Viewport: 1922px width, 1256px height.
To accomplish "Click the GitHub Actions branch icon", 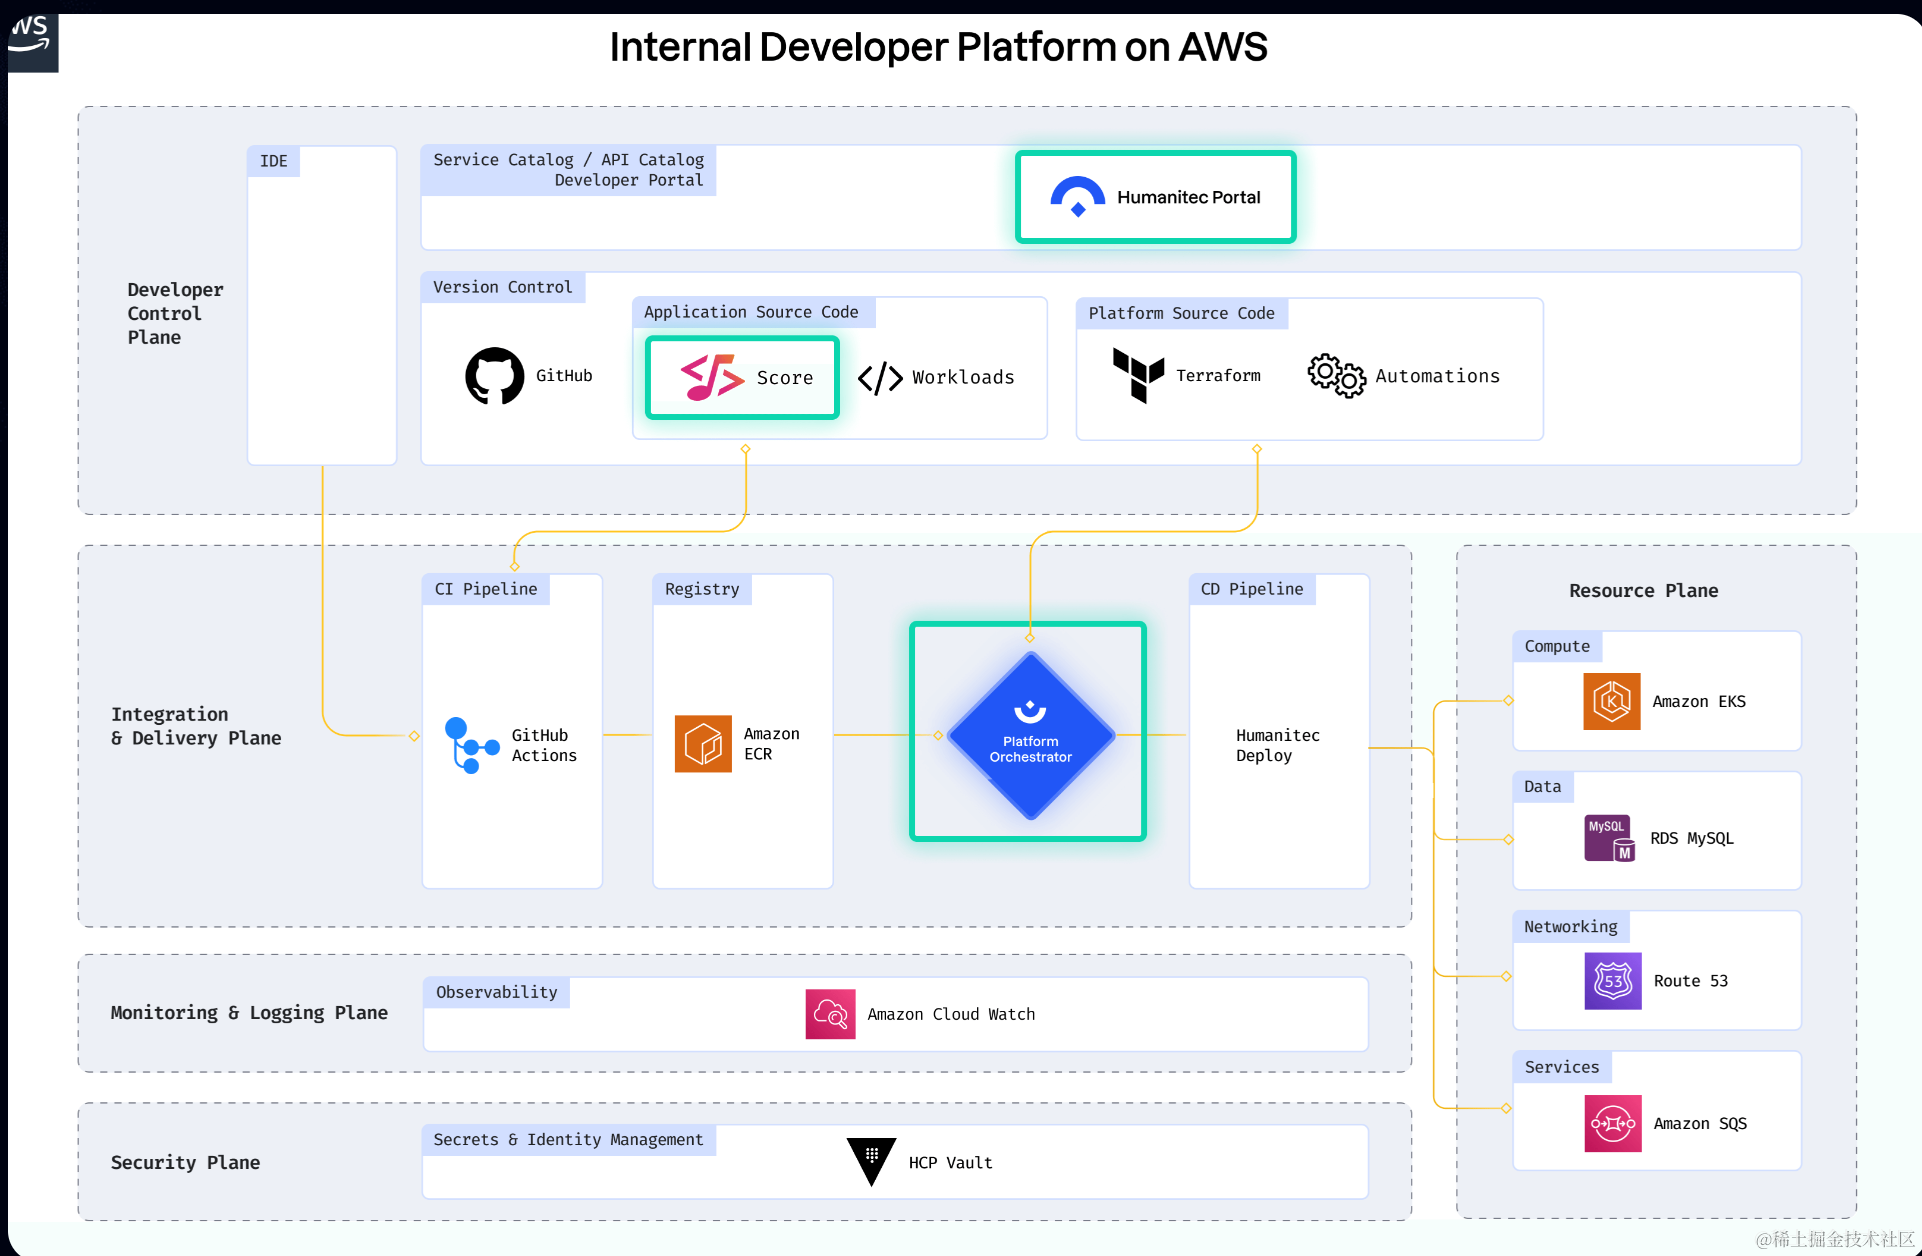I will (x=470, y=745).
